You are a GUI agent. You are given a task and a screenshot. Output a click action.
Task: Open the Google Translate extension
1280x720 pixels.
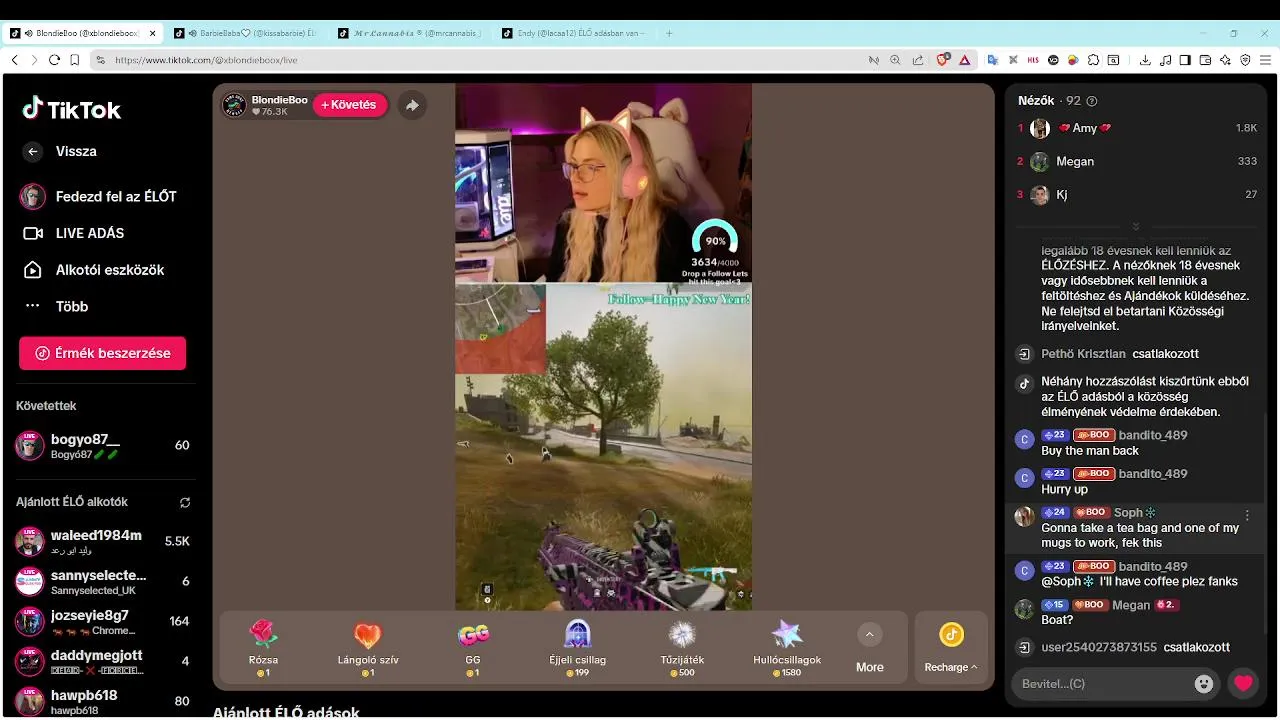pos(993,60)
